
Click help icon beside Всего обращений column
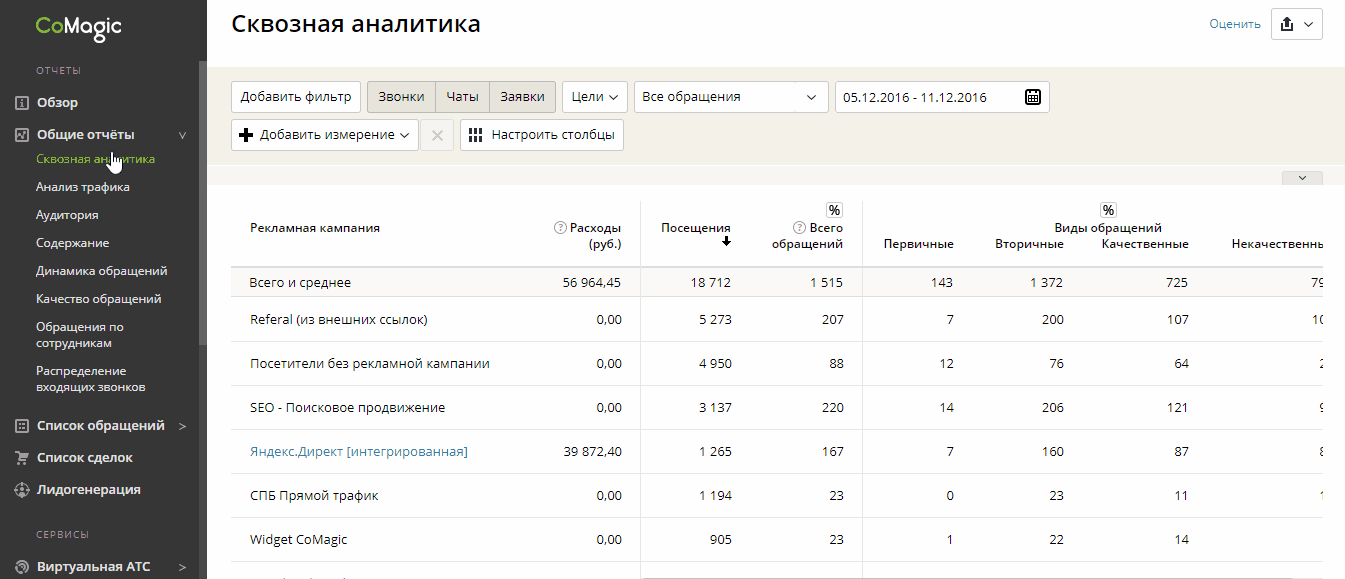click(x=798, y=228)
